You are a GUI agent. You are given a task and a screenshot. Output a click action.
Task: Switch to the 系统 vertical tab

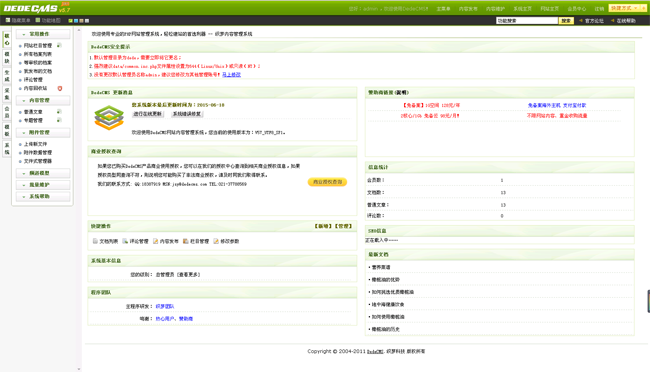point(7,148)
